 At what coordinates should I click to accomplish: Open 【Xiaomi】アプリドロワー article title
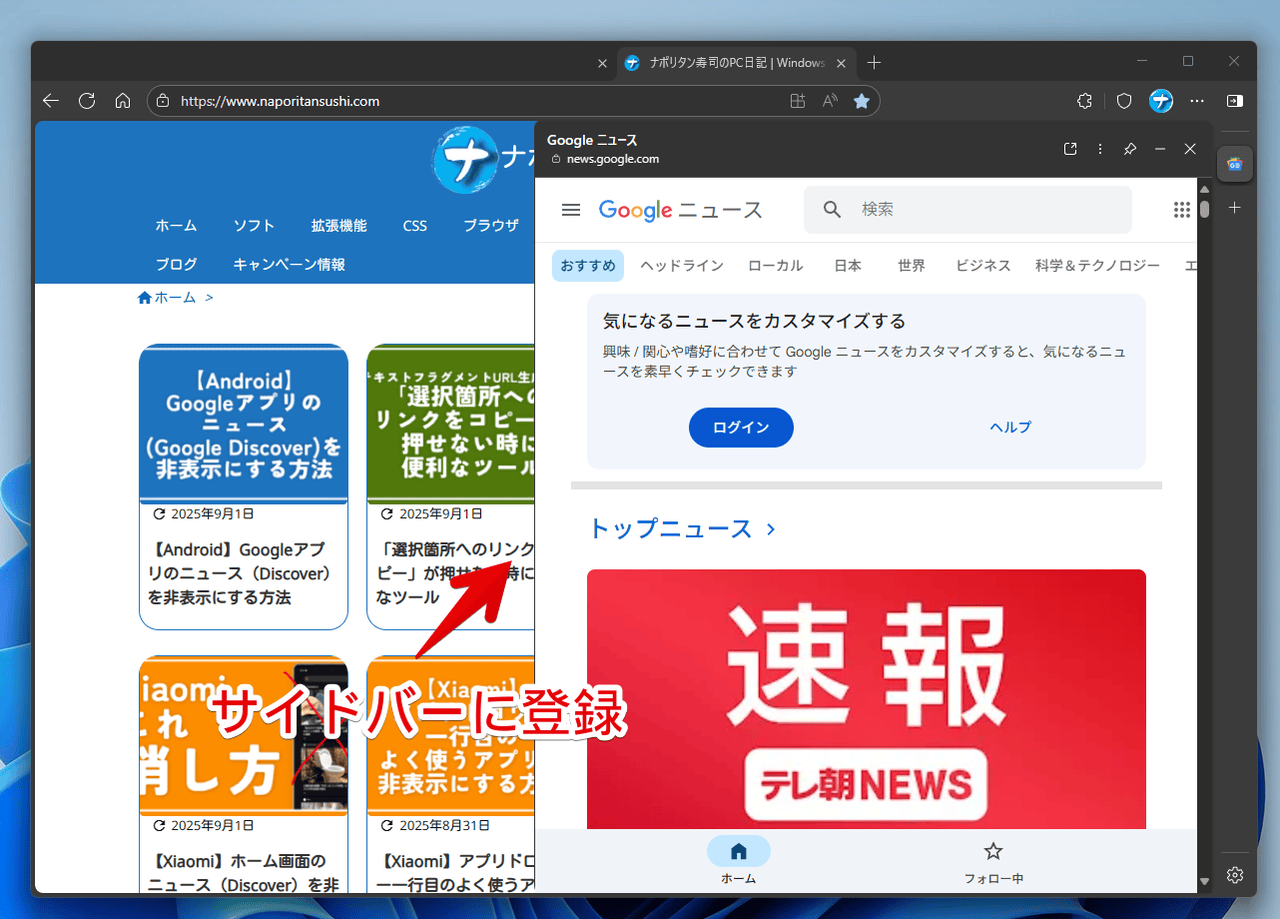click(458, 873)
